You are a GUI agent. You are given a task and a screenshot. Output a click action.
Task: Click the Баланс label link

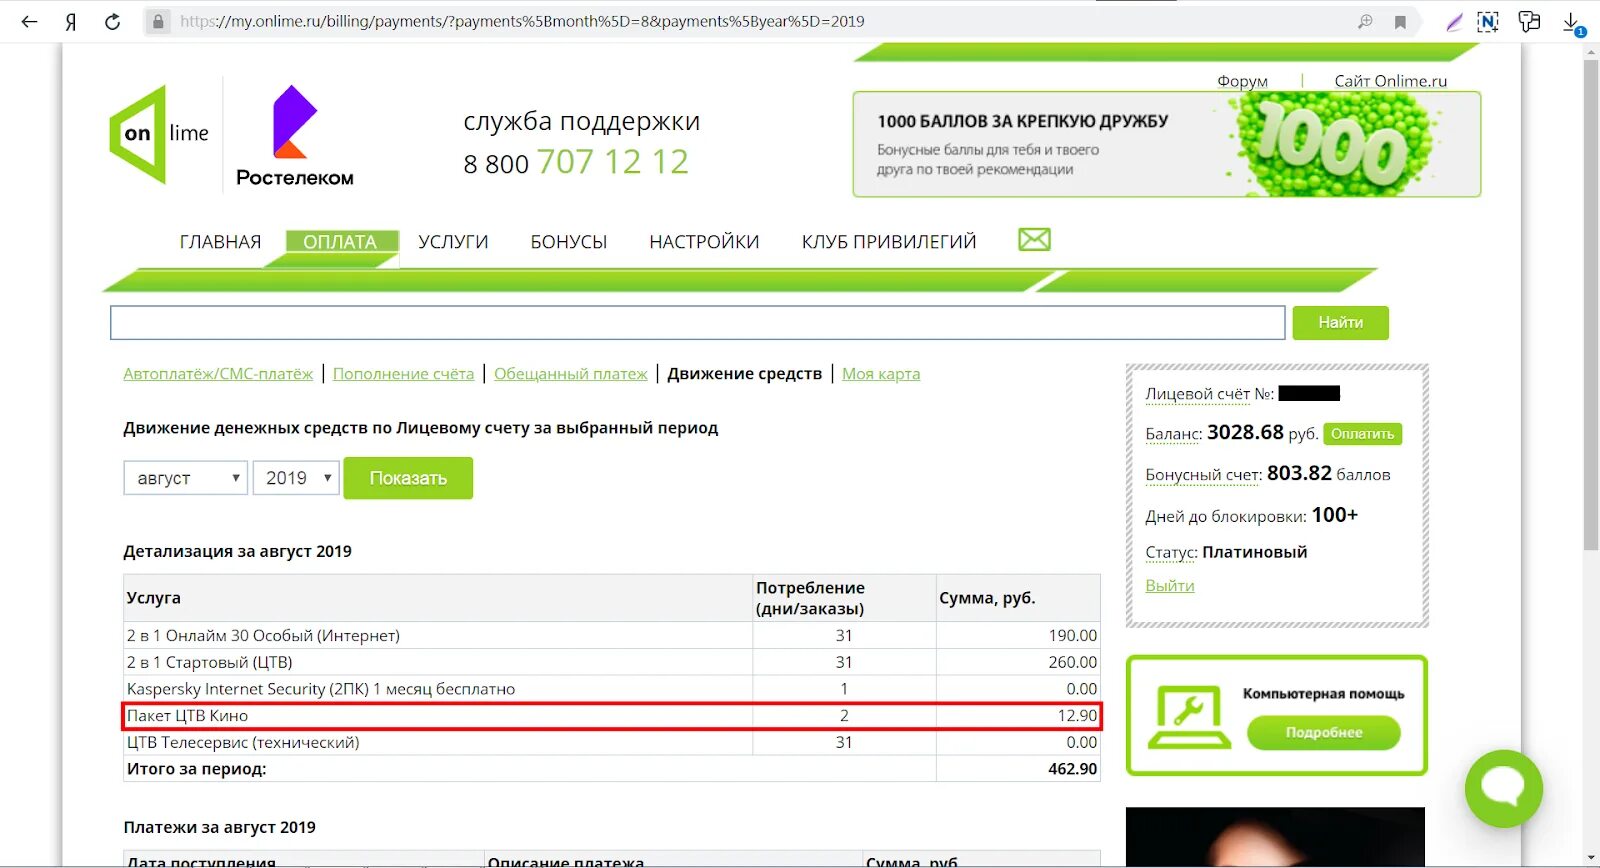(1173, 434)
